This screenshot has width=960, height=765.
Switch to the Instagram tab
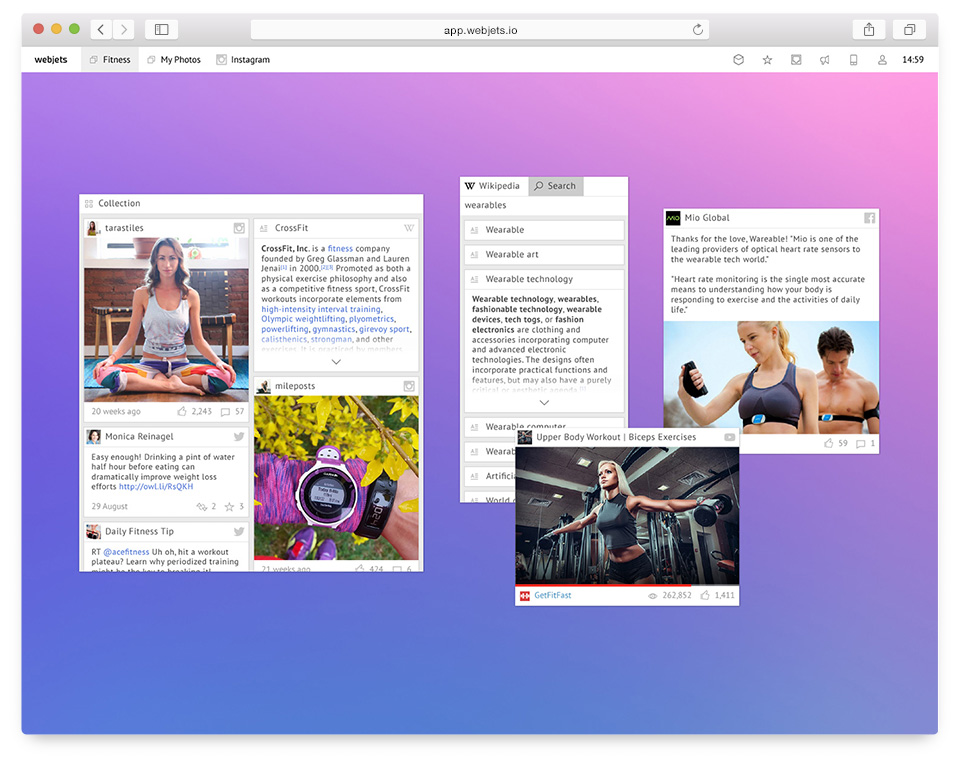pyautogui.click(x=243, y=59)
